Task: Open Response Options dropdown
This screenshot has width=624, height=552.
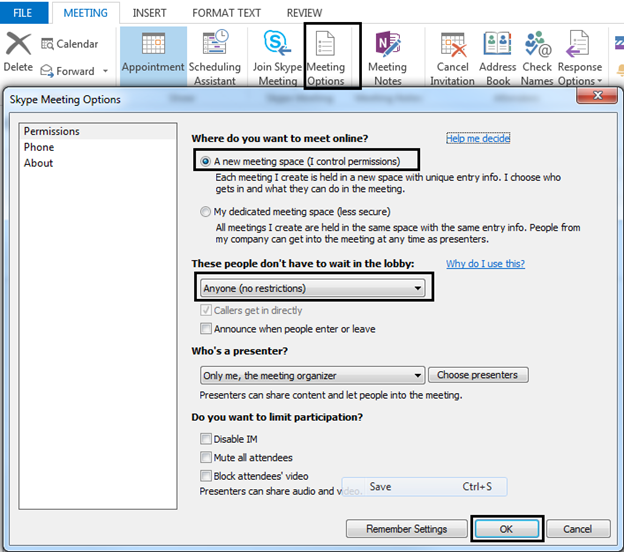Action: [579, 57]
